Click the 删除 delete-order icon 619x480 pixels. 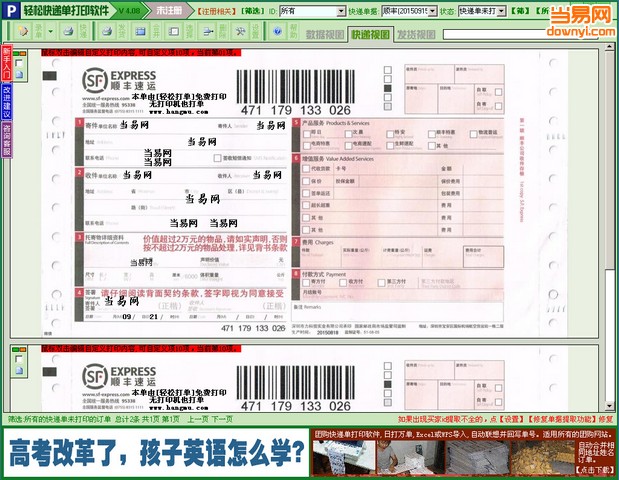(x=208, y=31)
